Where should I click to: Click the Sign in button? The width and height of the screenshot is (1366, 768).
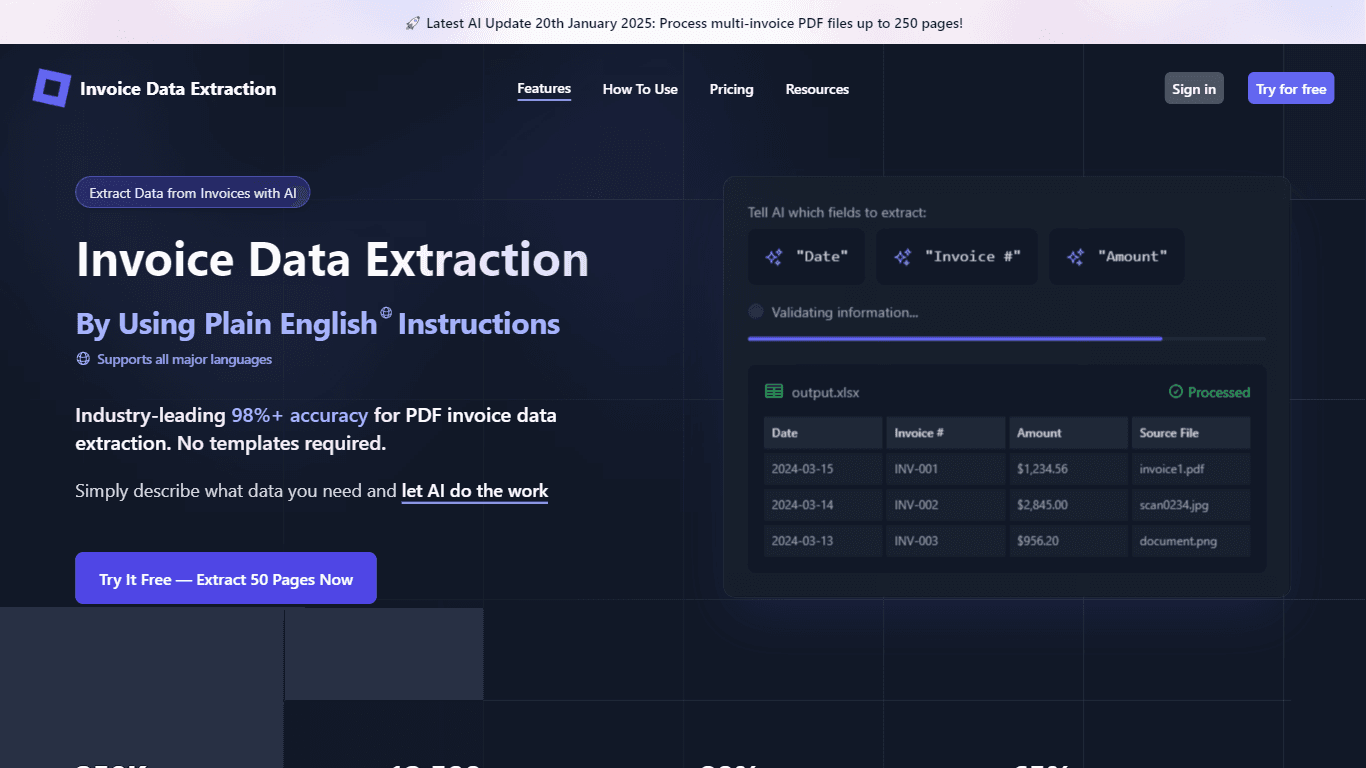click(x=1194, y=88)
